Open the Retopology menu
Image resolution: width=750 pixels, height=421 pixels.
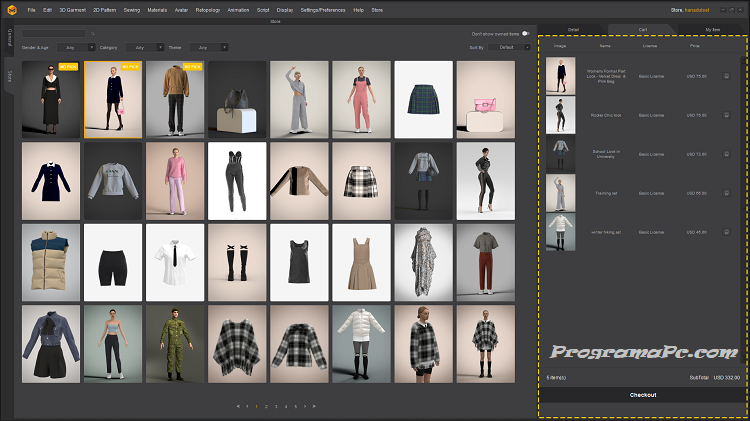point(210,10)
